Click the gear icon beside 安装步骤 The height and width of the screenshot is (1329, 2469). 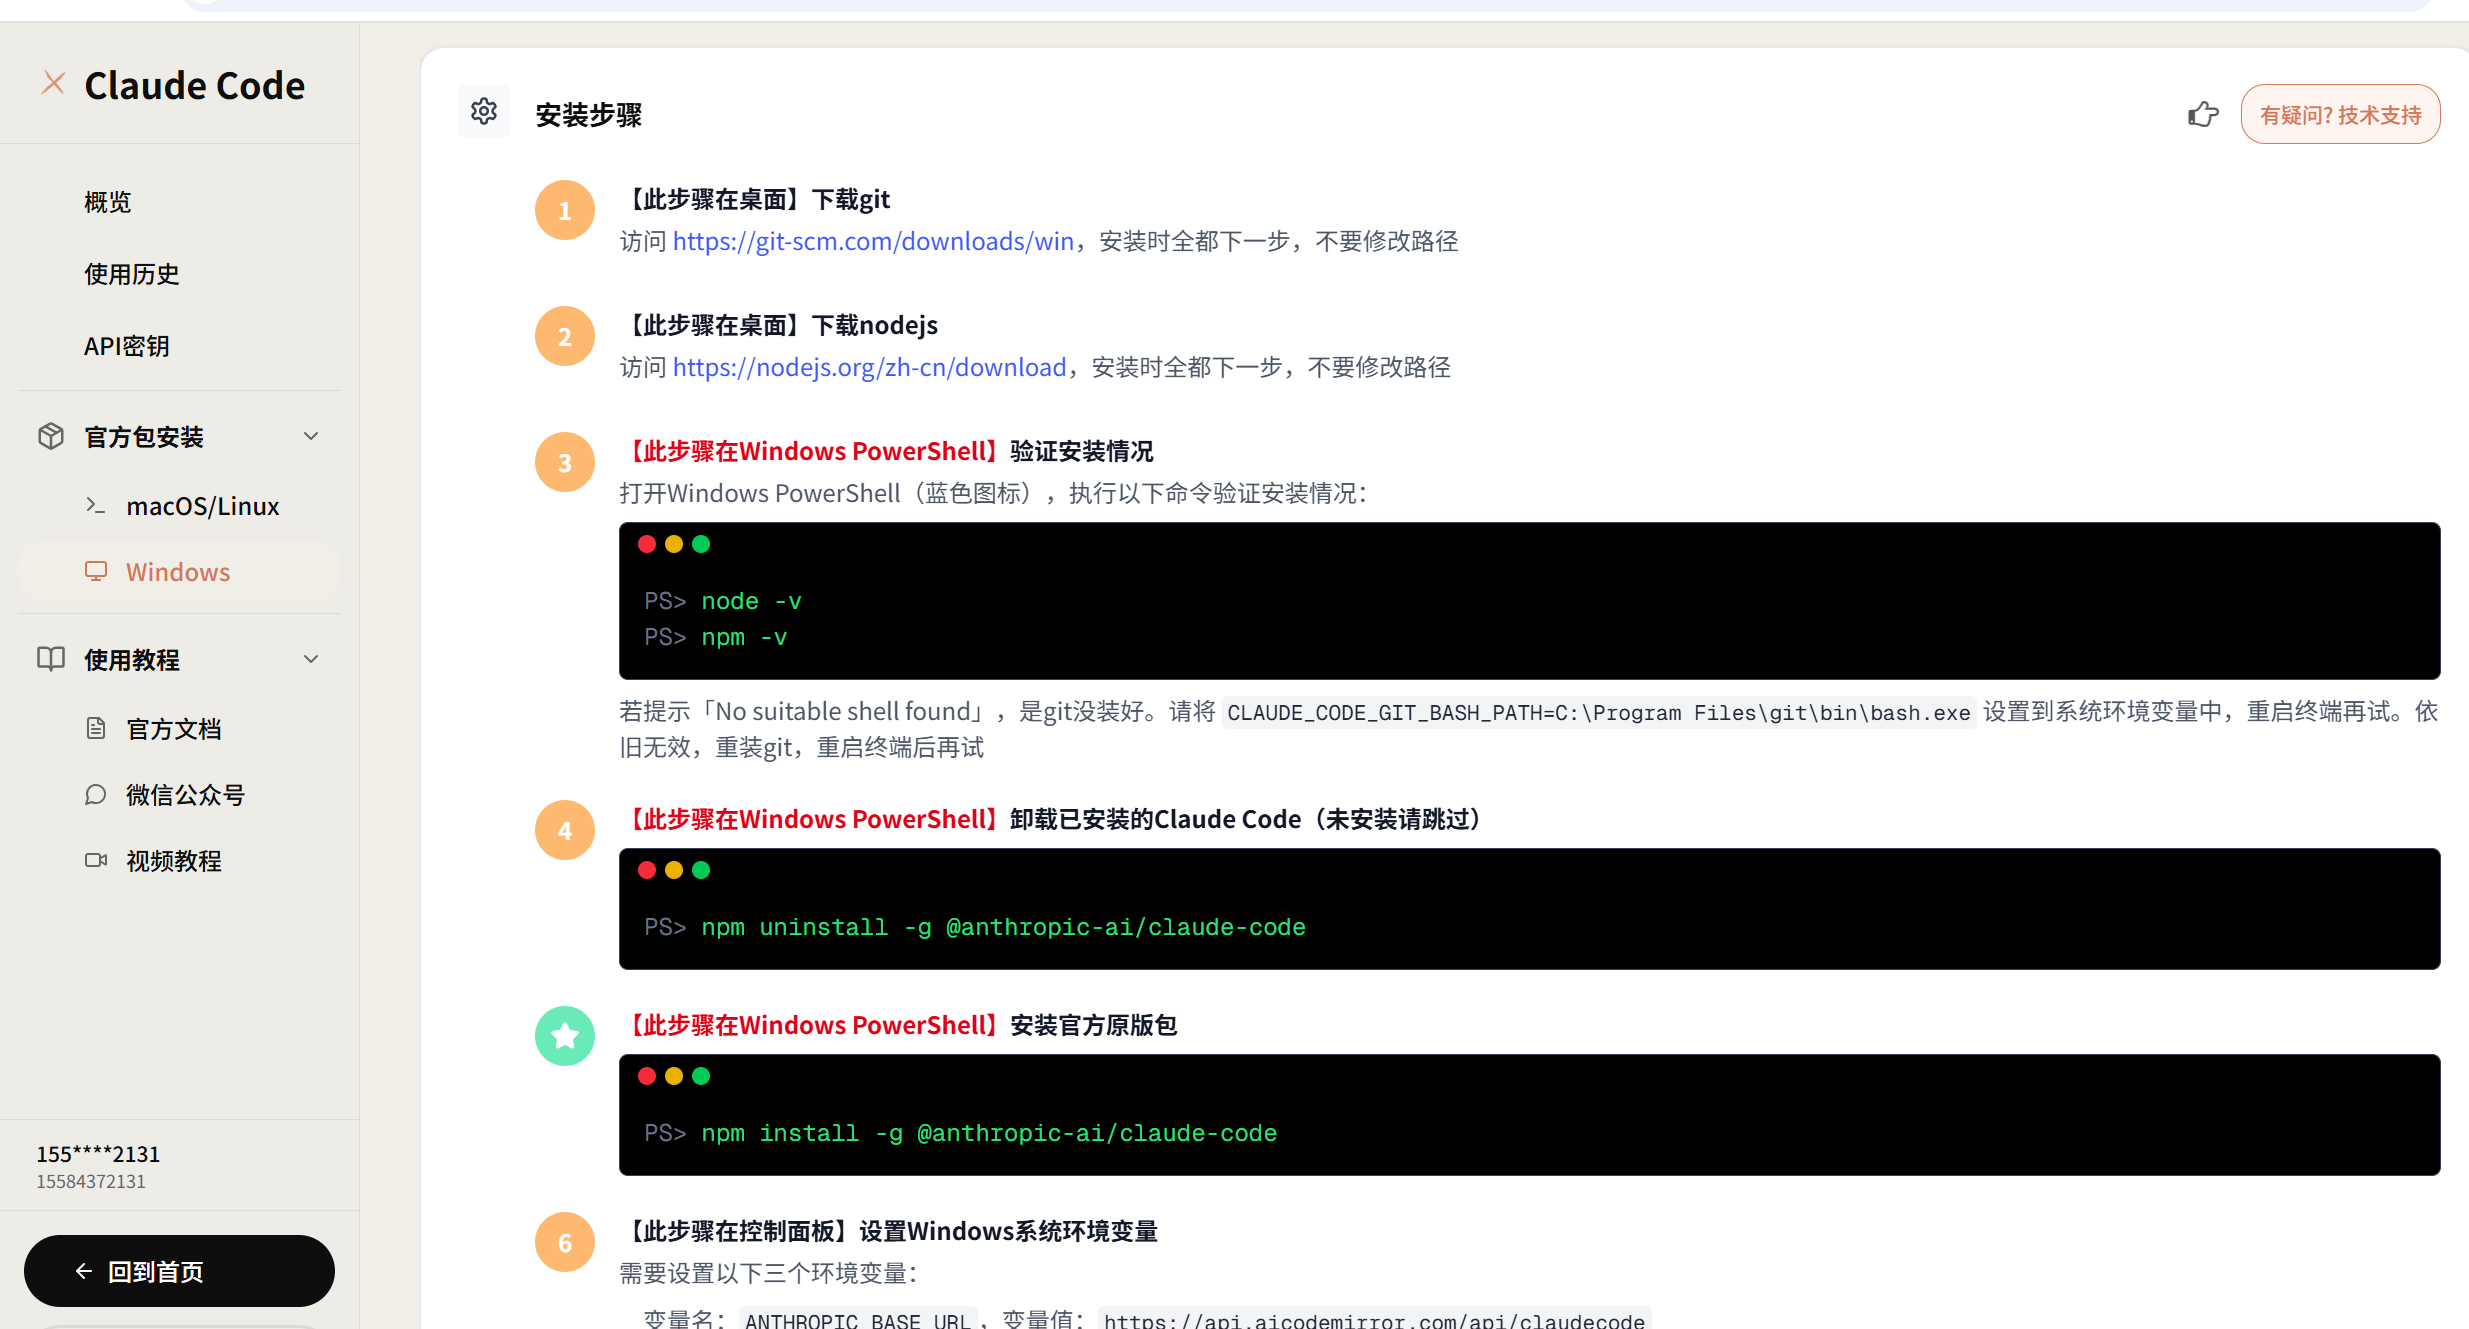click(484, 111)
